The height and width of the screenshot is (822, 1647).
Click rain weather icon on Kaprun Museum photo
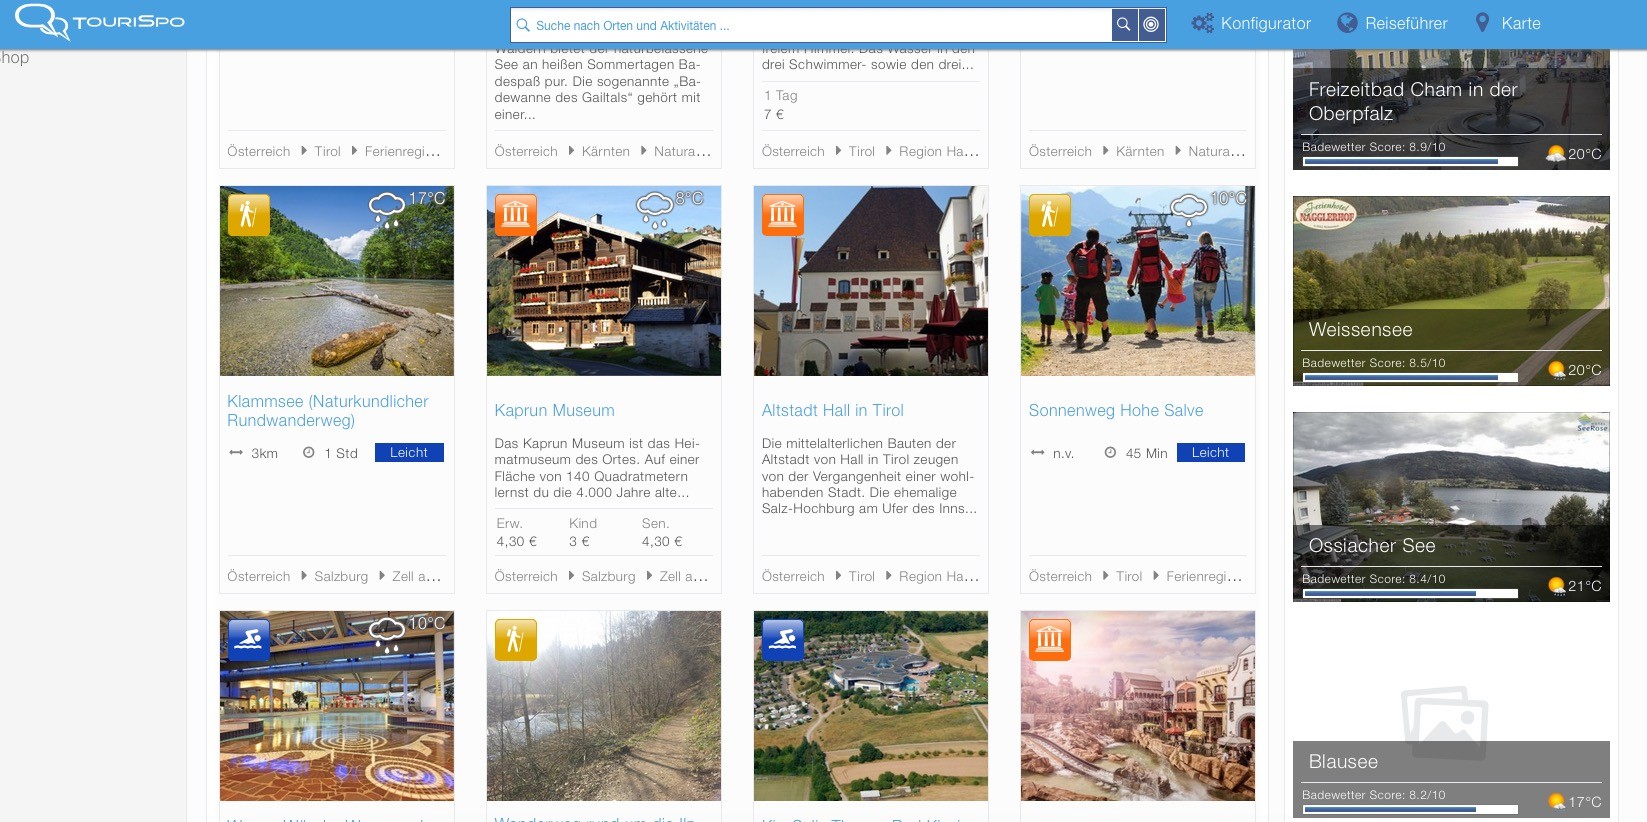click(x=655, y=208)
